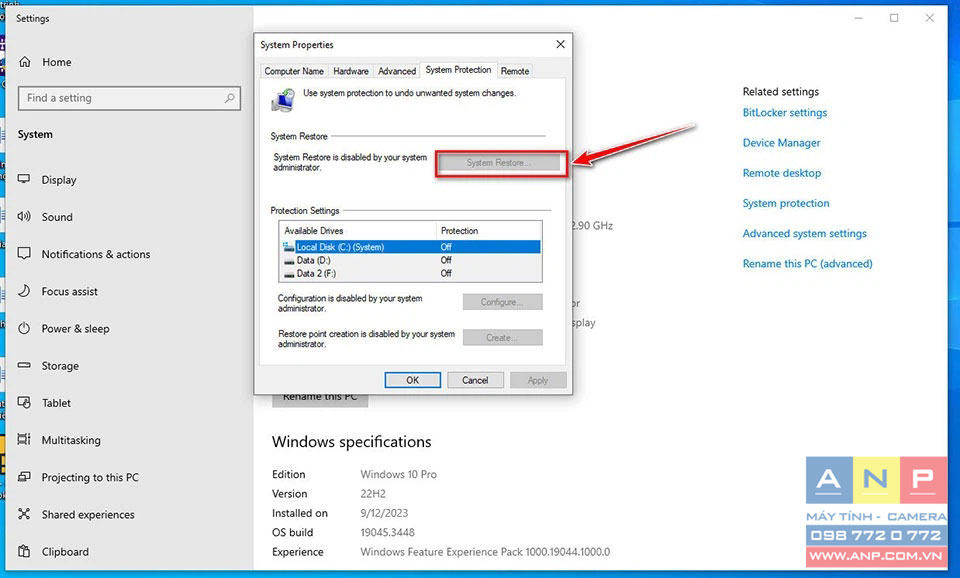Click the Tablet icon in sidebar
960x578 pixels.
pos(24,402)
